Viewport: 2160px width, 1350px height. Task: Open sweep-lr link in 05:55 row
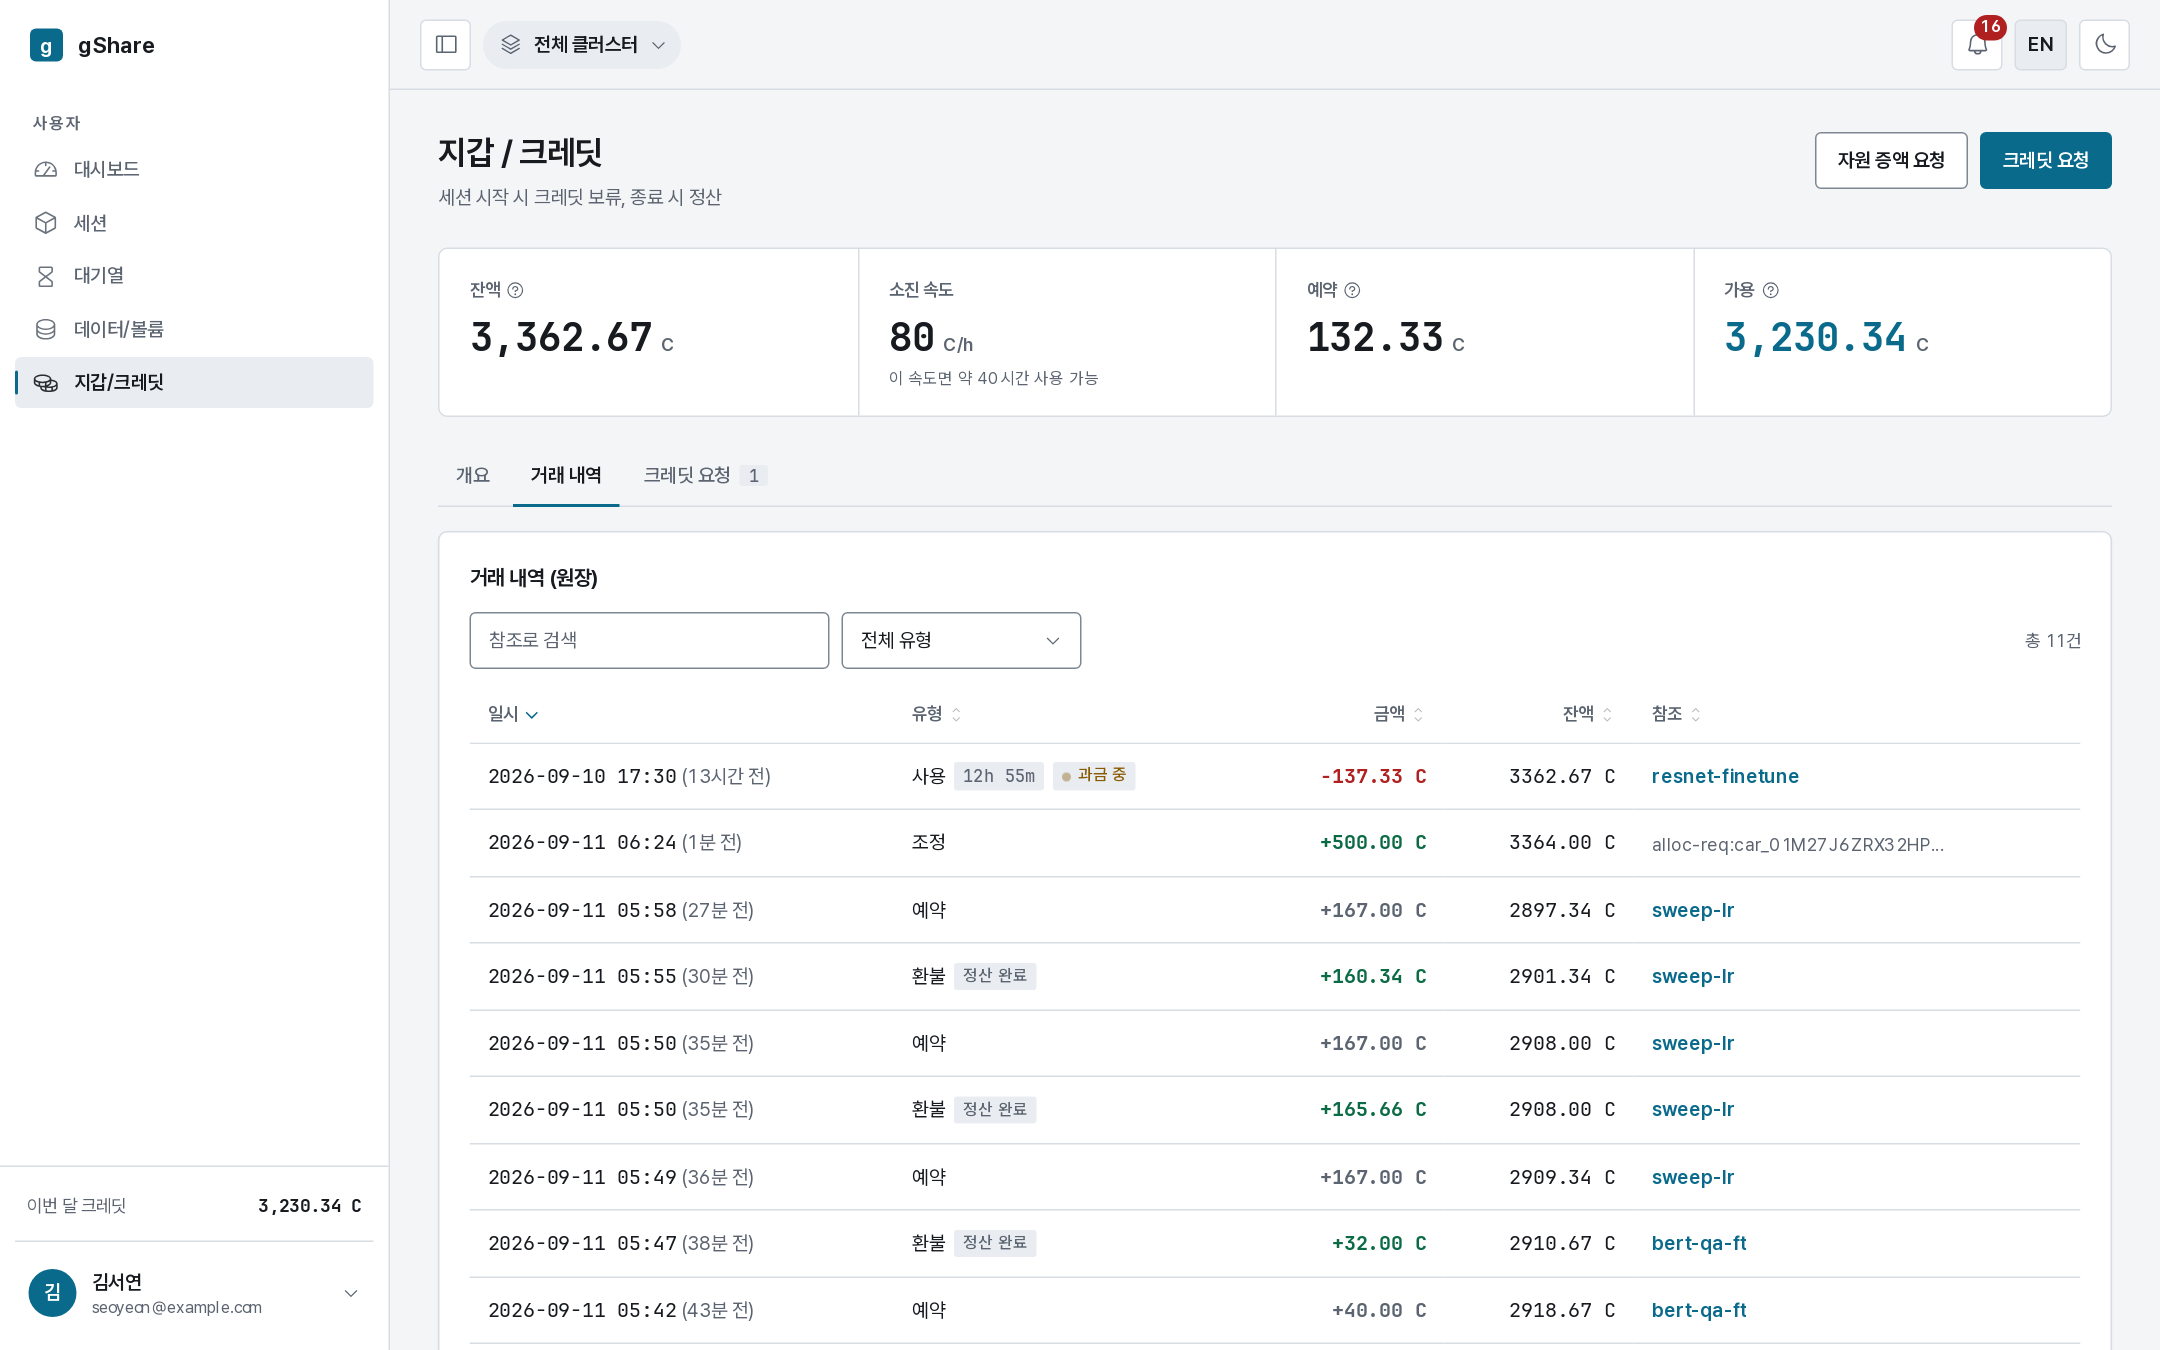tap(1692, 976)
